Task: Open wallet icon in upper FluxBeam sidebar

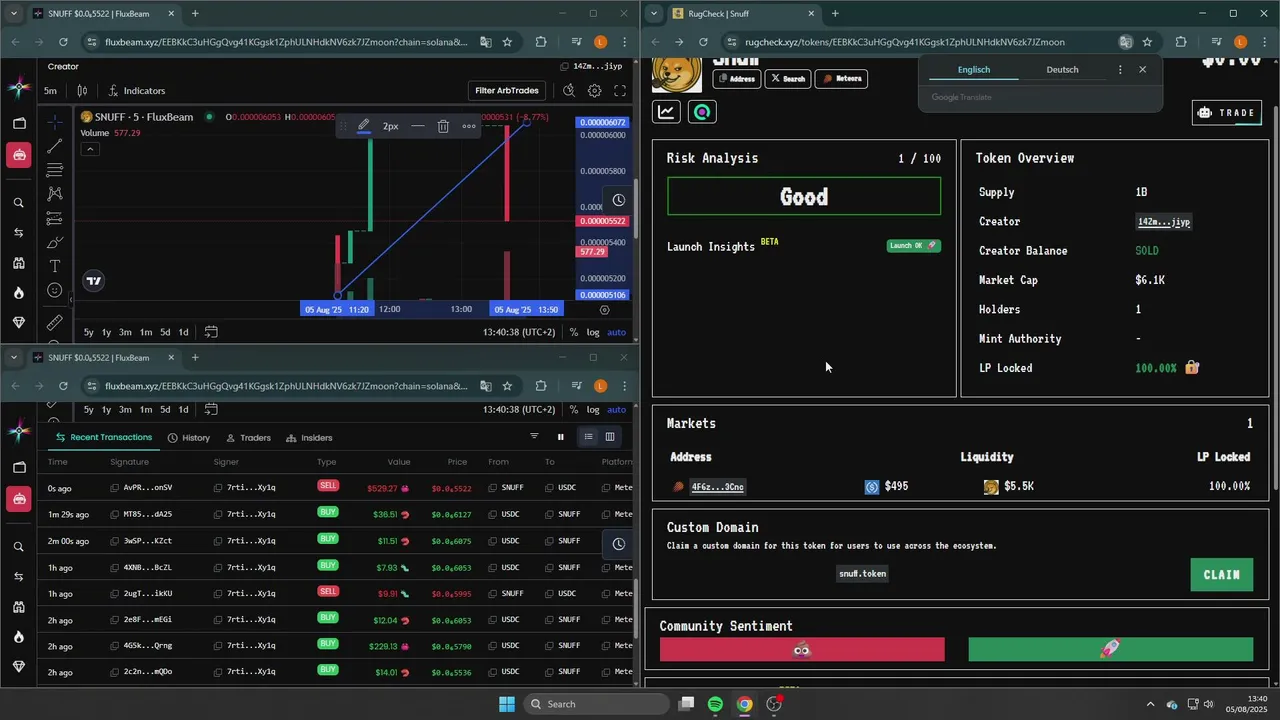Action: (19, 124)
